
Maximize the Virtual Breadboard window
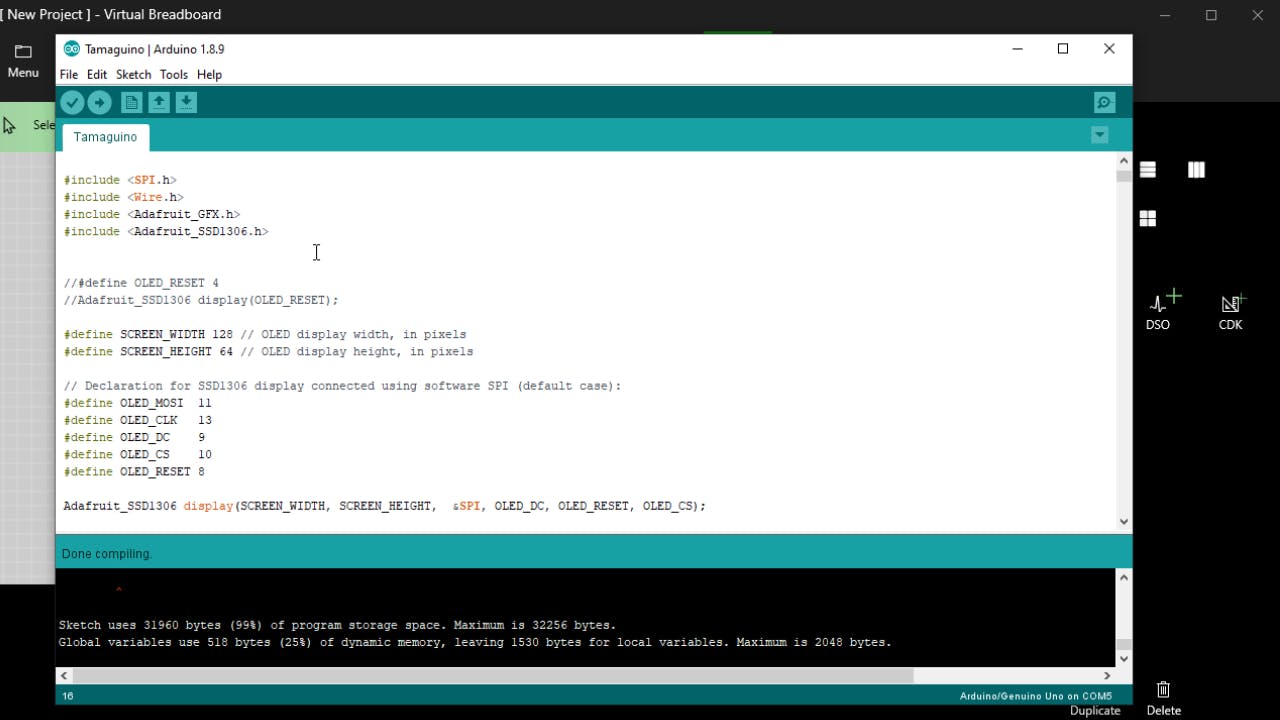(1211, 15)
